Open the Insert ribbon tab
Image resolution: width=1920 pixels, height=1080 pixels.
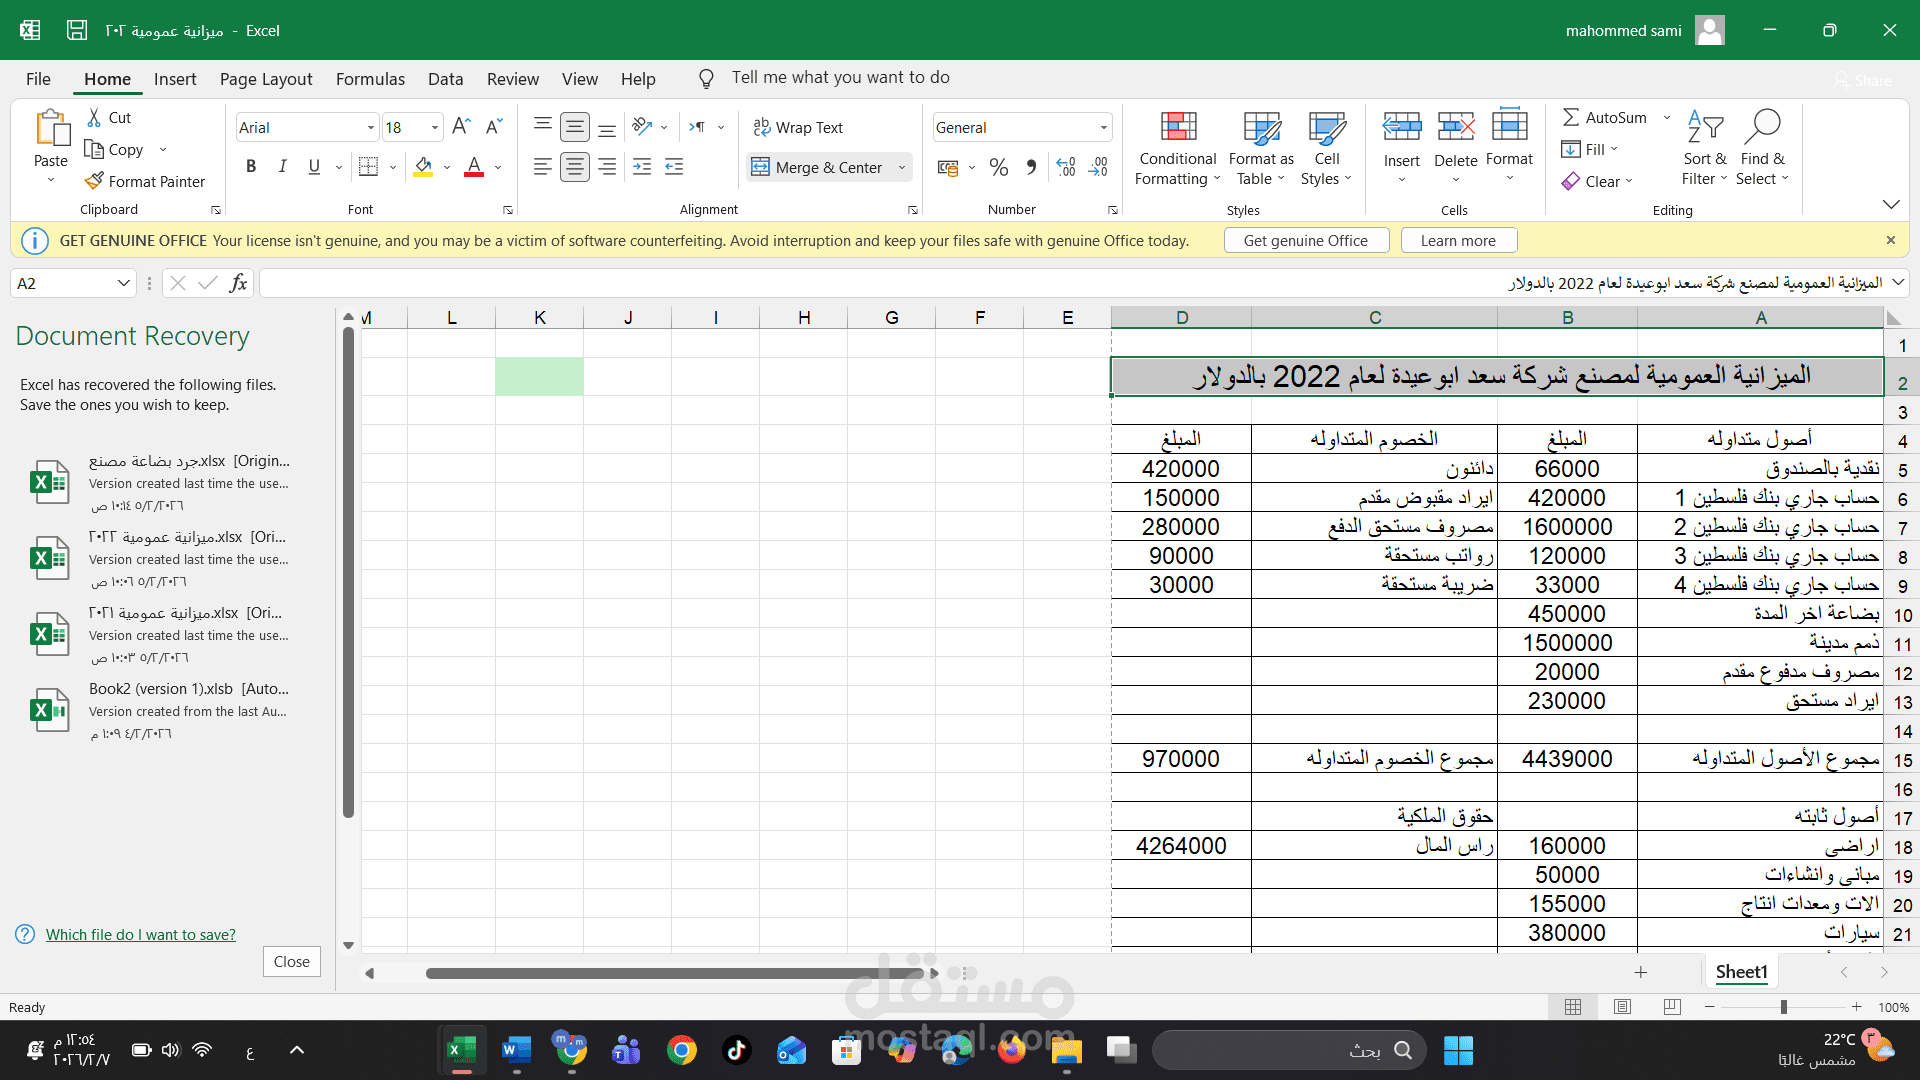click(175, 78)
